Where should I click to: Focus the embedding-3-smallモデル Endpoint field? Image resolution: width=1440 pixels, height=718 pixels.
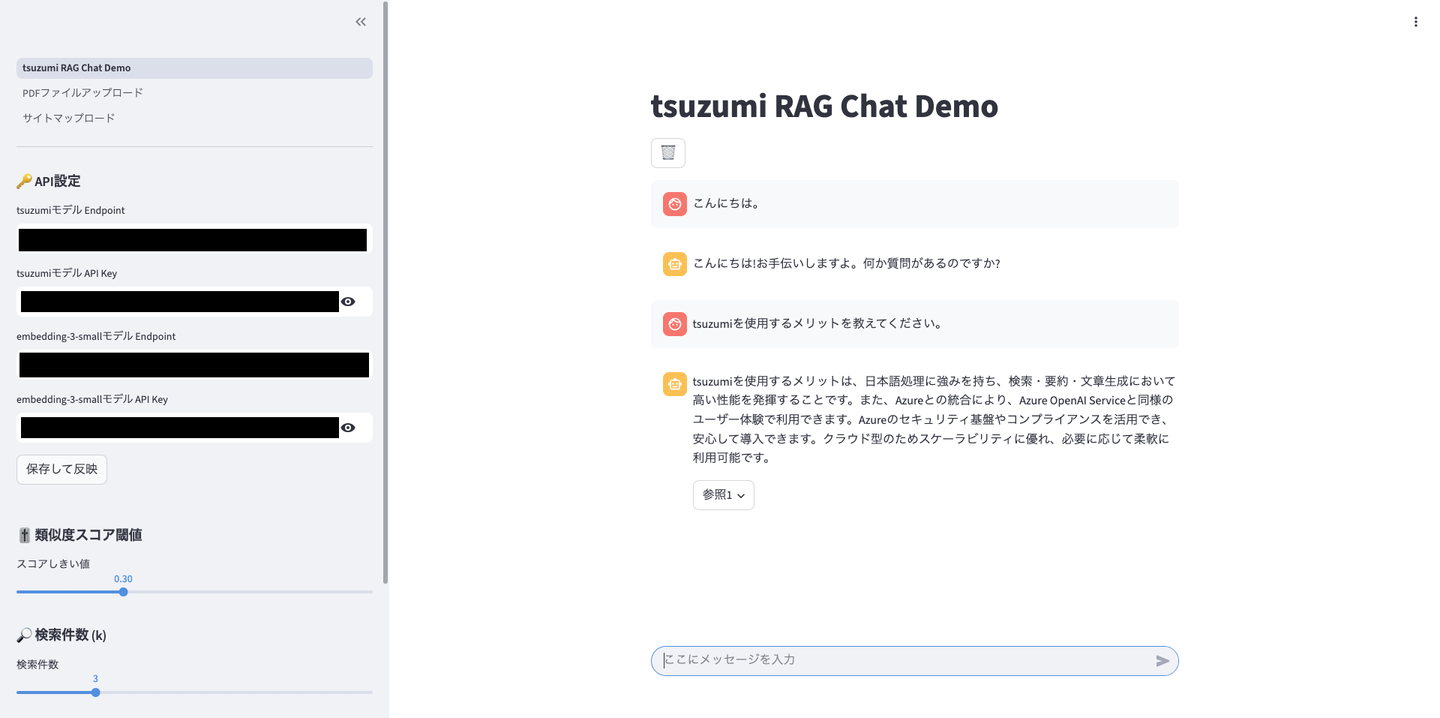point(194,365)
